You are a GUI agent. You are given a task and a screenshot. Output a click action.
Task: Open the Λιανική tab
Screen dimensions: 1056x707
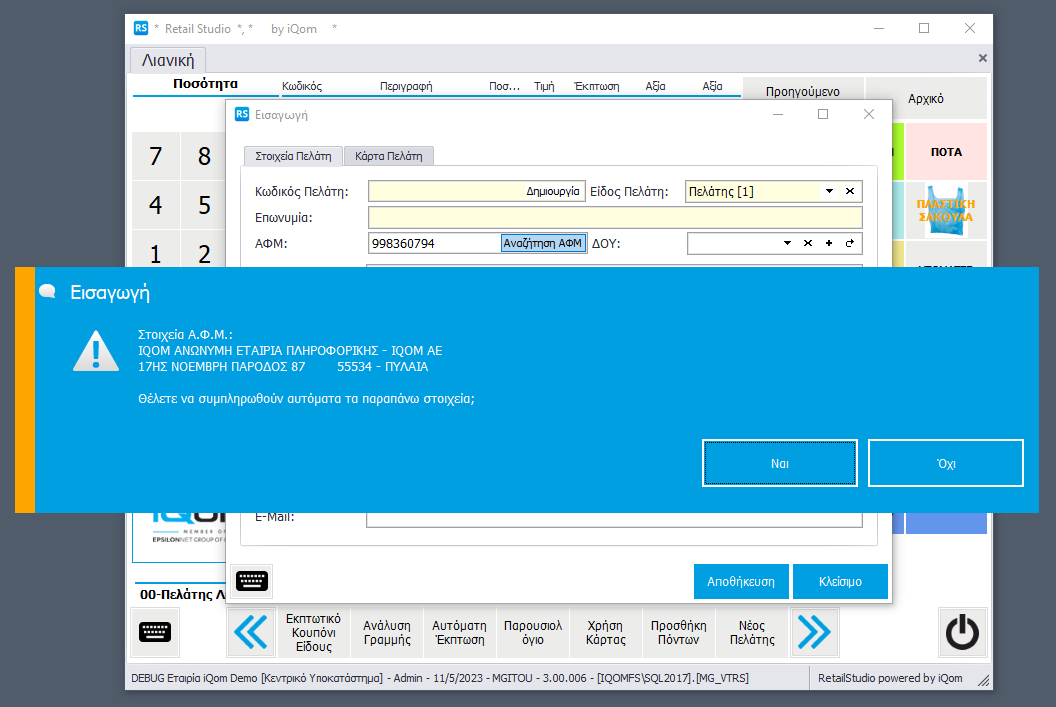pyautogui.click(x=168, y=60)
